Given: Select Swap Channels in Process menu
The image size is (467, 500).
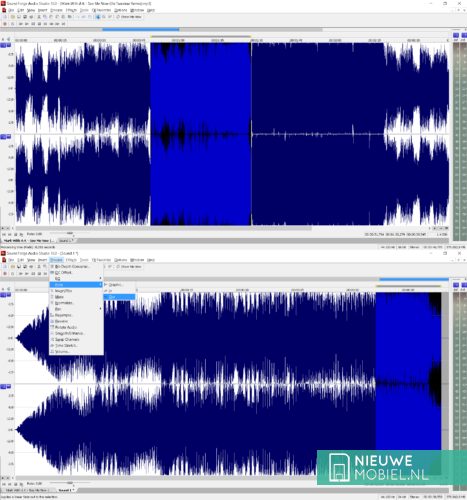Looking at the screenshot, I should 76,339.
